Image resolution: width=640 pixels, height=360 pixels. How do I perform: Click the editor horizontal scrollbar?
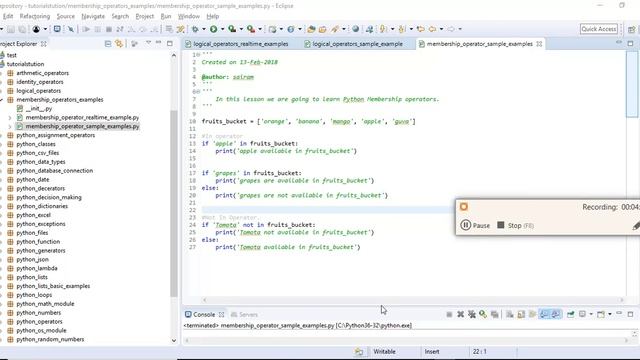click(413, 300)
